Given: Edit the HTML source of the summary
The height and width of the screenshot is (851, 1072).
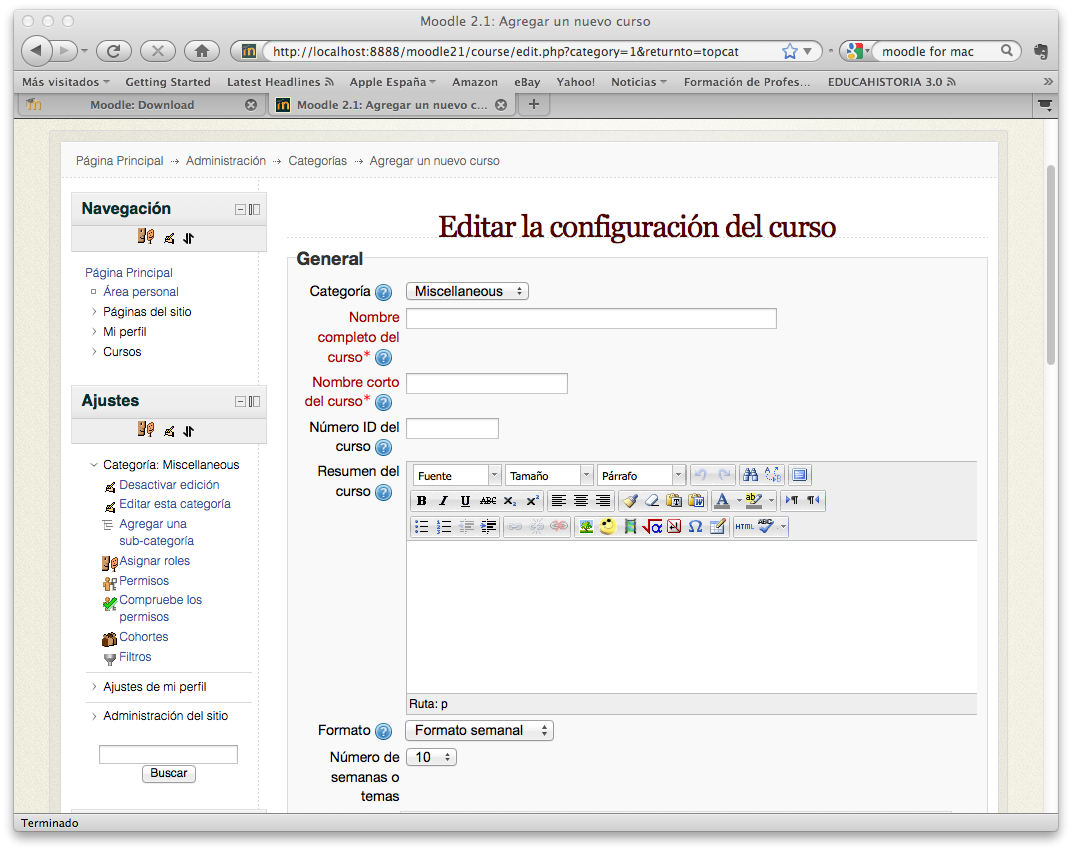Looking at the screenshot, I should click(x=743, y=527).
